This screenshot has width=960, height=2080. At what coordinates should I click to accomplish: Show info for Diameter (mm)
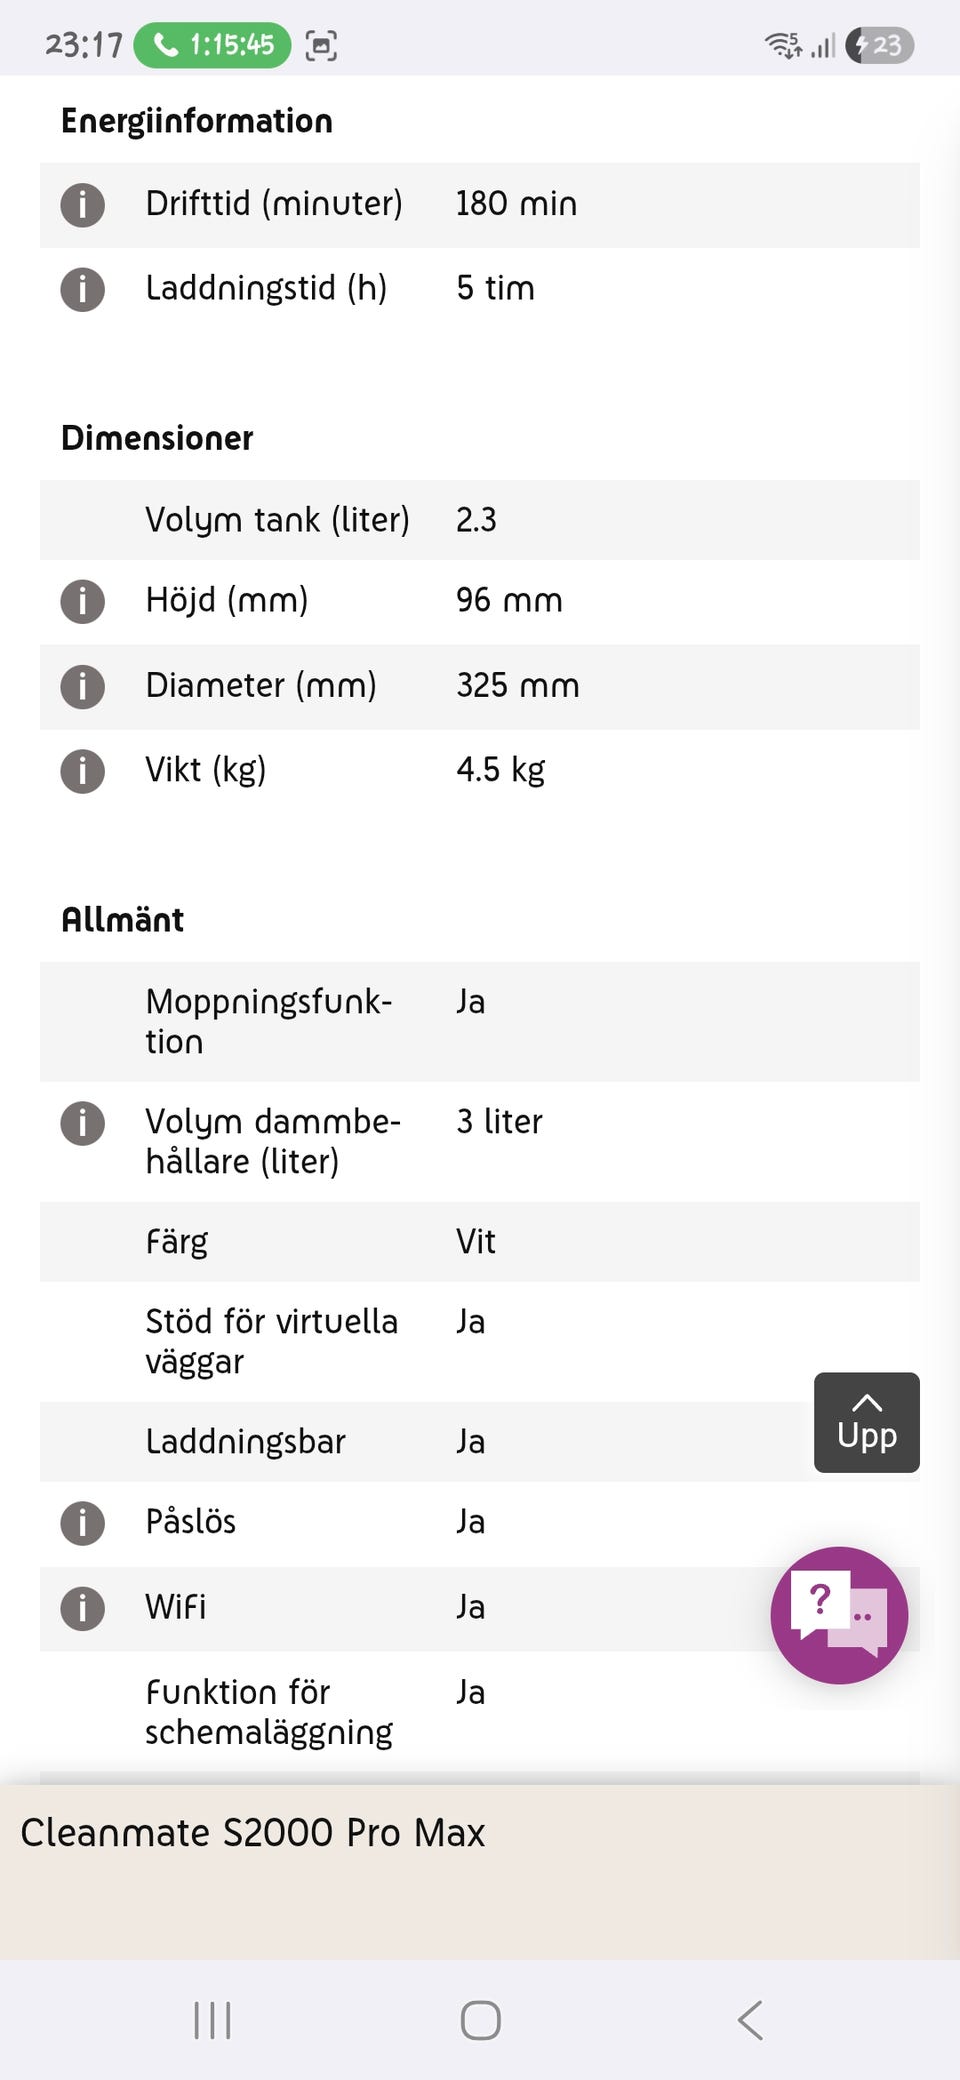pyautogui.click(x=83, y=687)
